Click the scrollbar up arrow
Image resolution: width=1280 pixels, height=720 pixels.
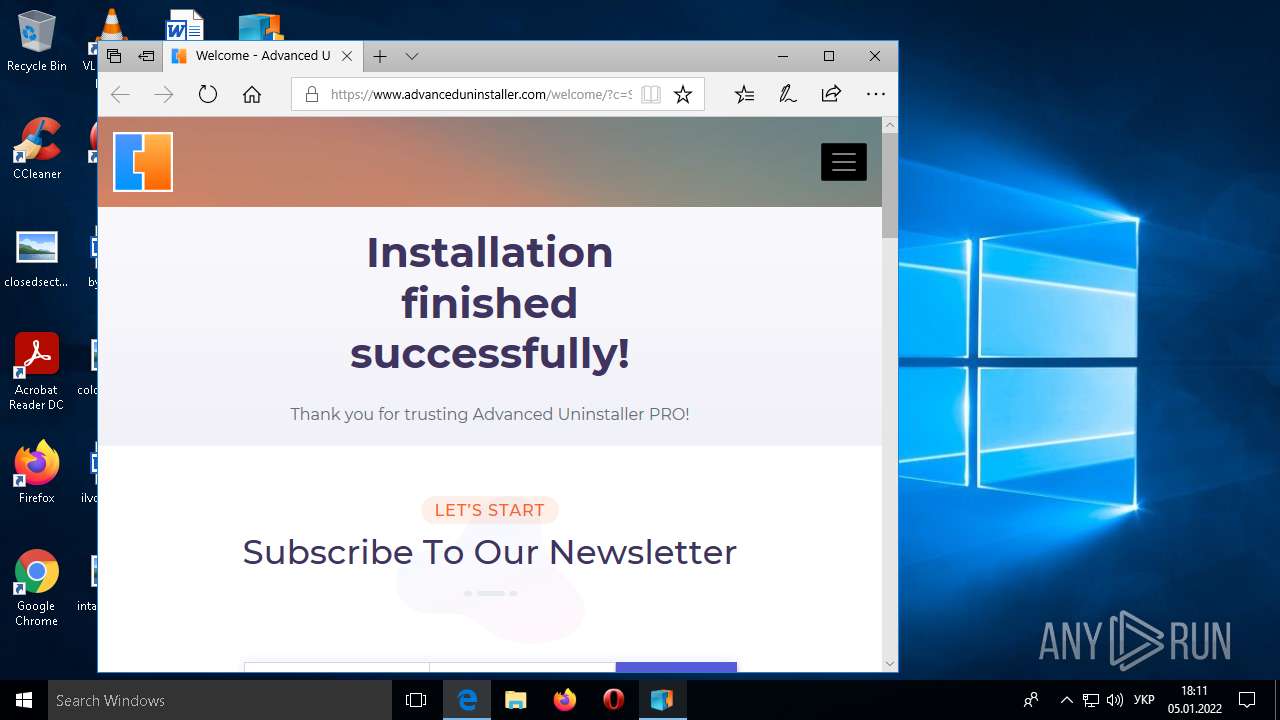tap(890, 125)
